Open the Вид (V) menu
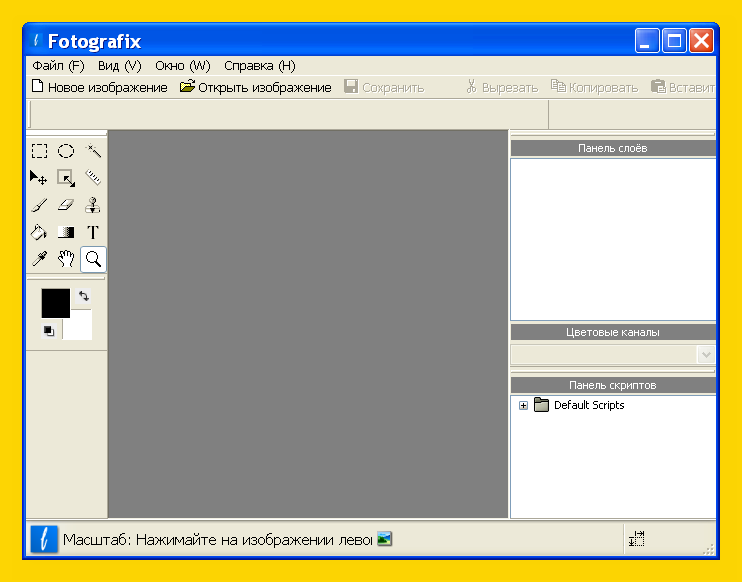Image resolution: width=742 pixels, height=582 pixels. (120, 66)
